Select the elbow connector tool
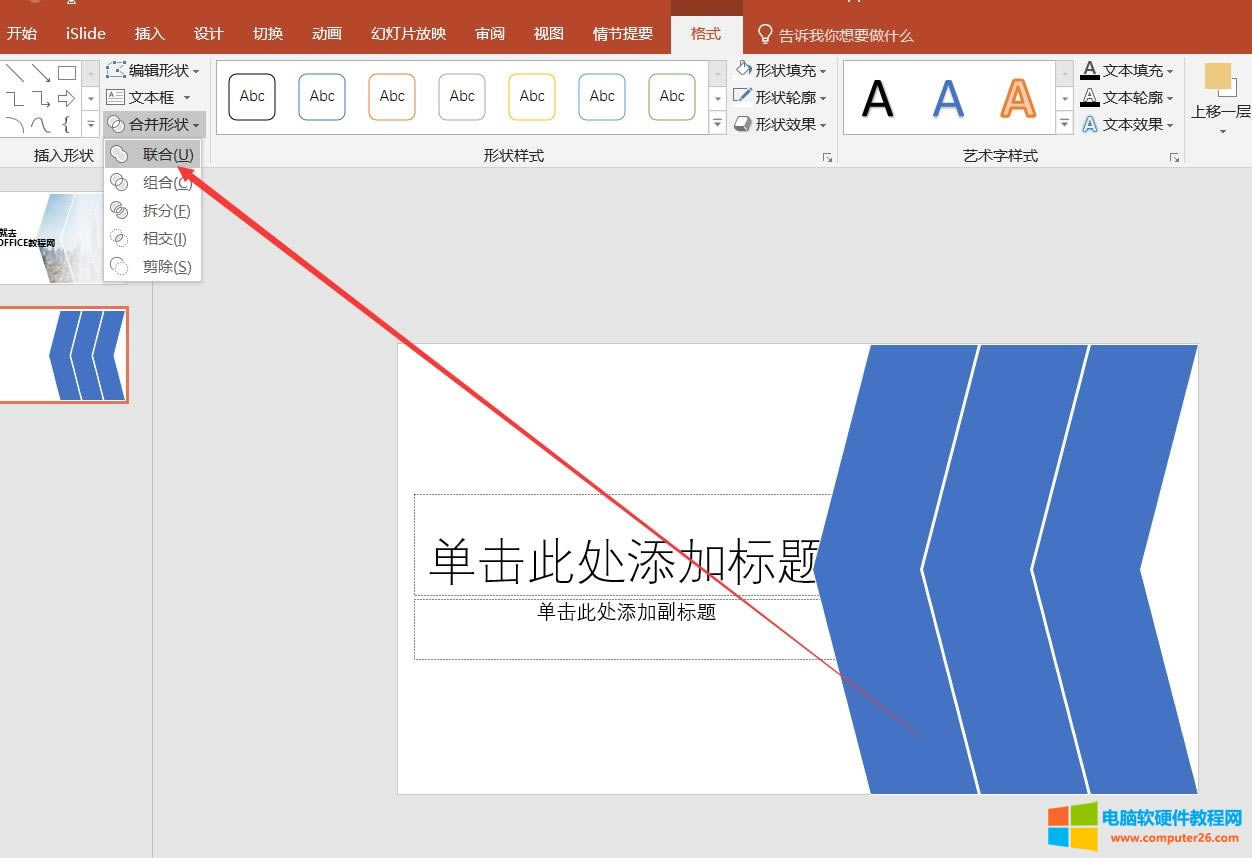This screenshot has width=1252, height=858. point(13,97)
